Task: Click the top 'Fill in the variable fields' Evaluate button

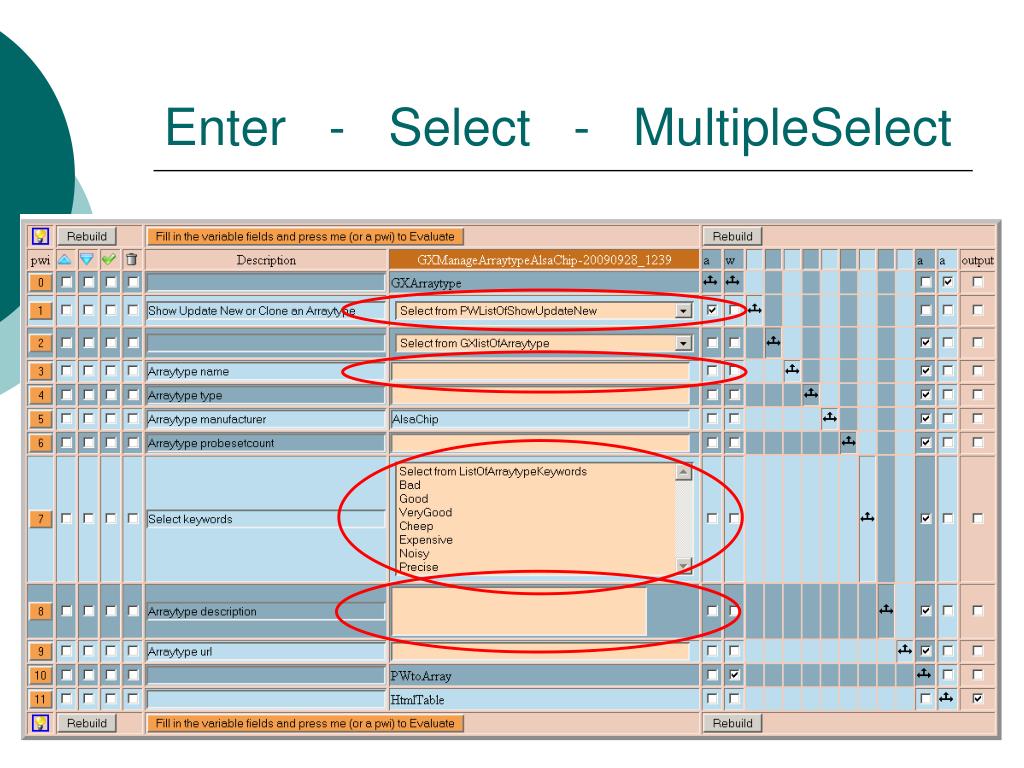Action: tap(305, 236)
